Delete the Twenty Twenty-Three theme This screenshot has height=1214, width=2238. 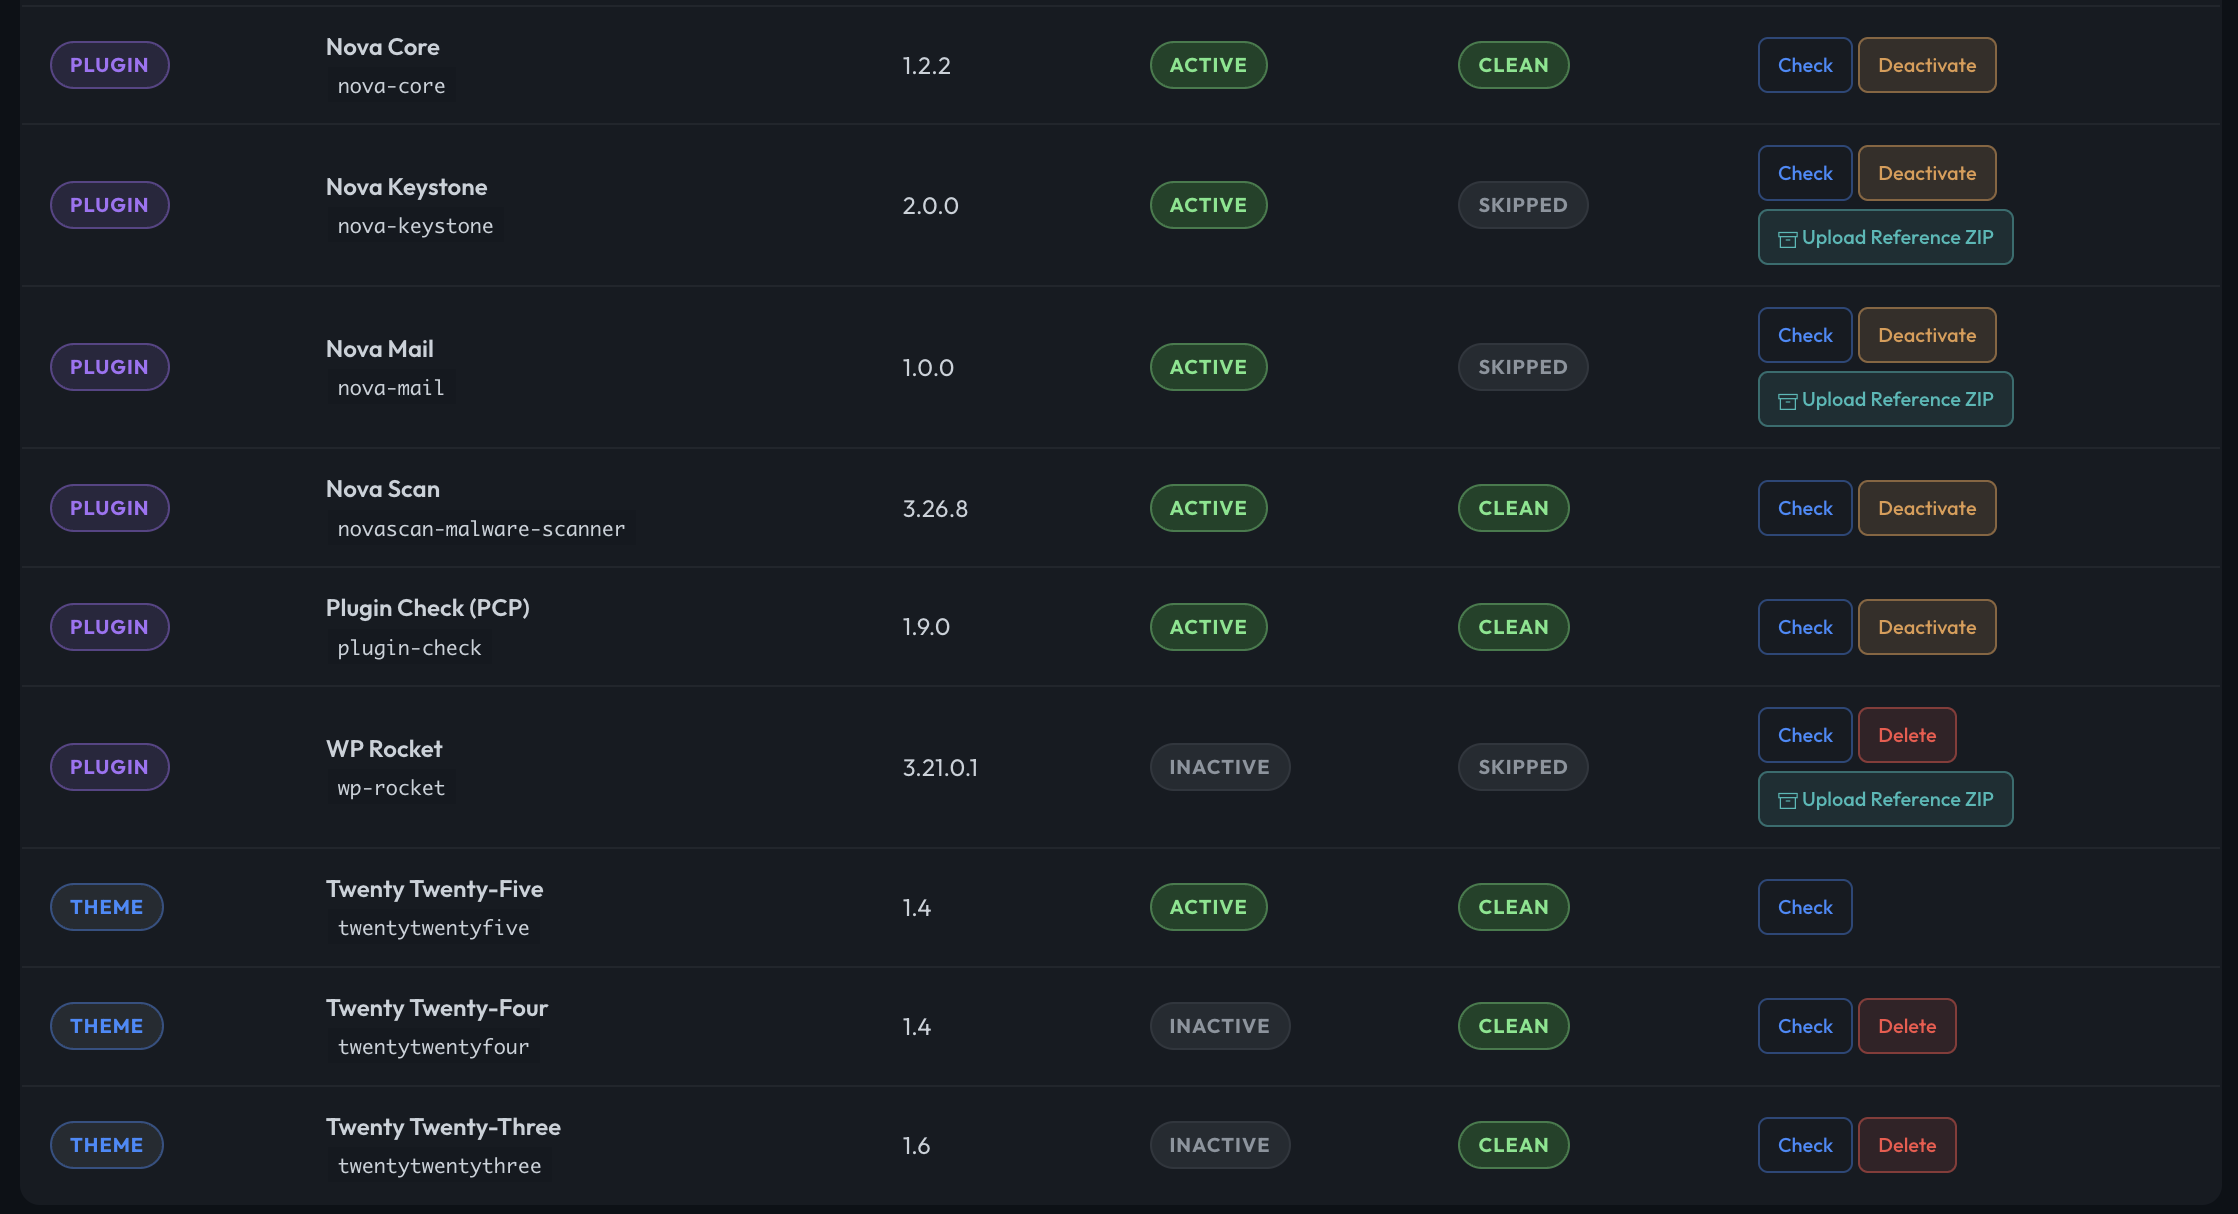pyautogui.click(x=1907, y=1145)
